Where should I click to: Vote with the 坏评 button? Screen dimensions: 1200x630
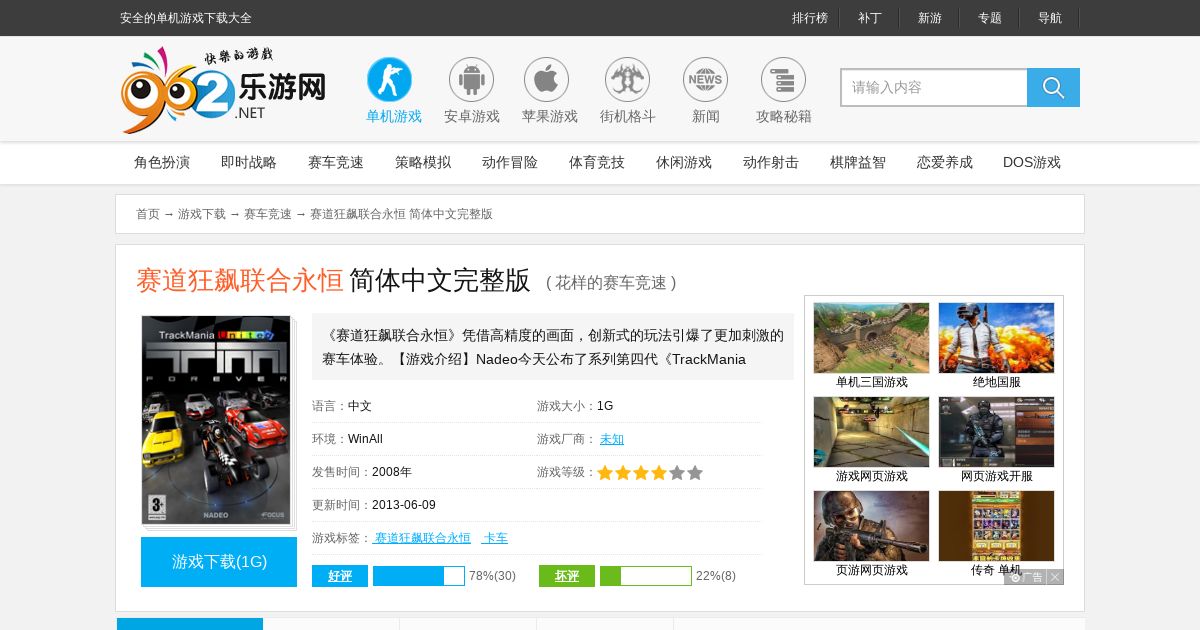(567, 576)
